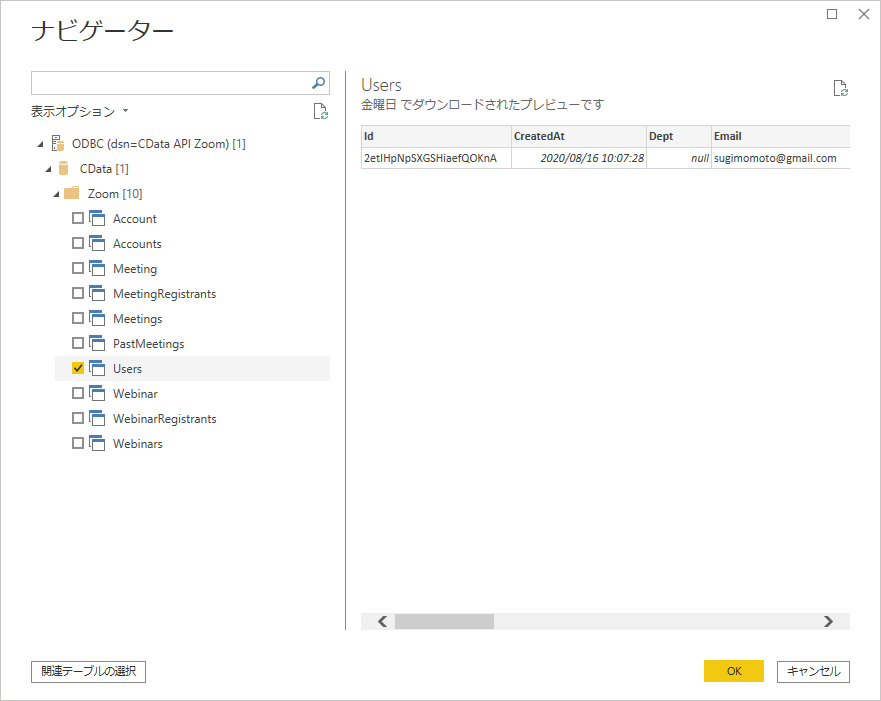Screen dimensions: 881x701
Task: Click the CData database cylinder icon
Action: pyautogui.click(x=65, y=169)
